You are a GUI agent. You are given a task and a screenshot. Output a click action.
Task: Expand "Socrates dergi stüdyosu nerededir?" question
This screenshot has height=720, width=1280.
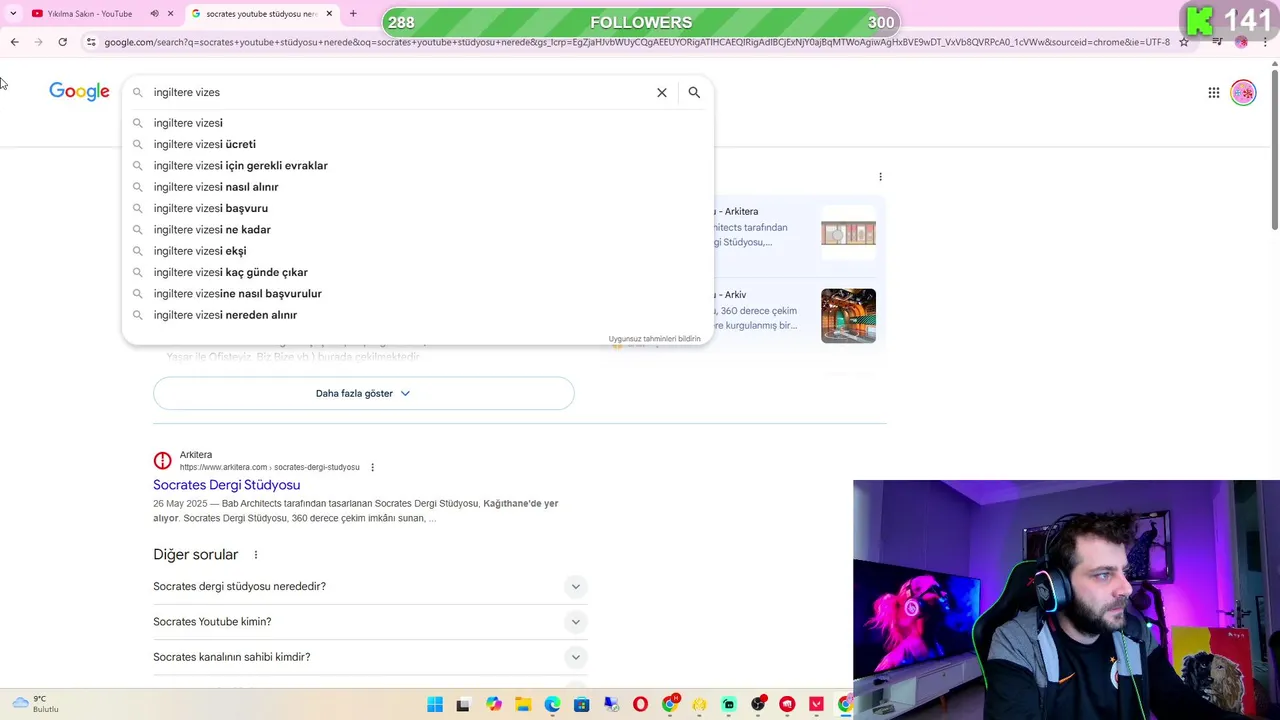click(x=370, y=586)
